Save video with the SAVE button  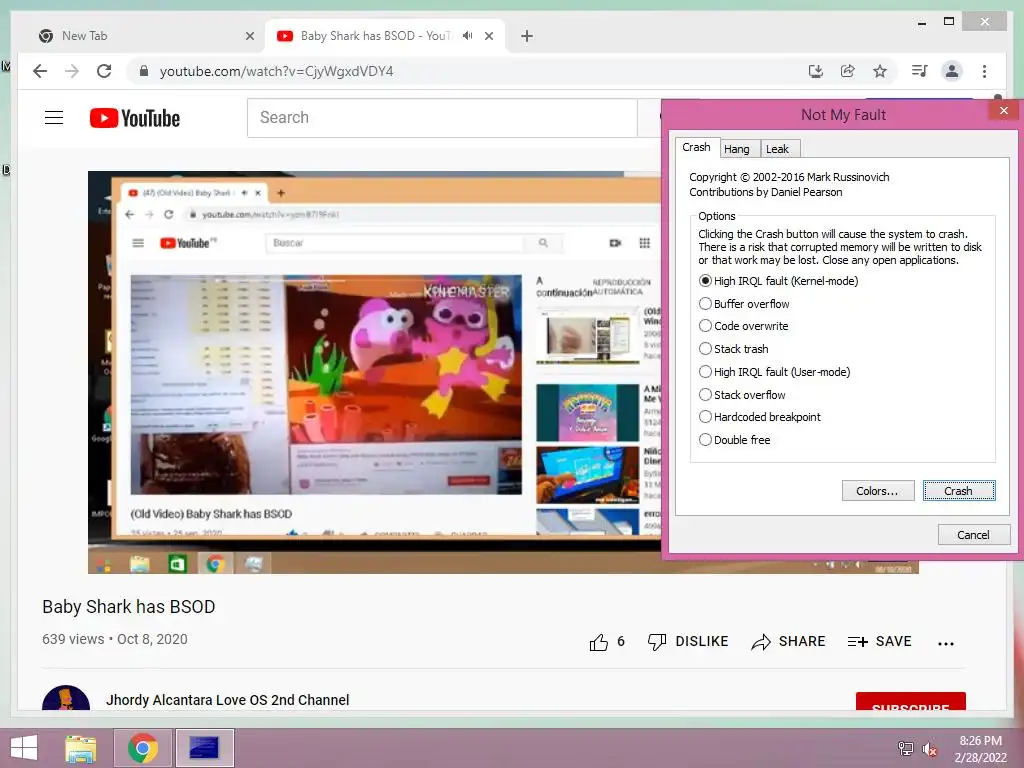coord(880,642)
